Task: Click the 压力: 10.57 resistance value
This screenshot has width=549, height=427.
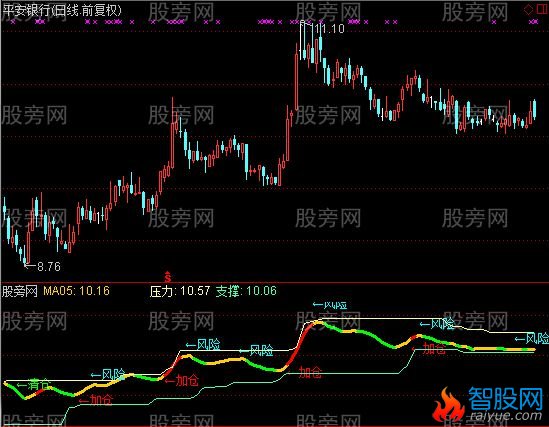Action: [x=180, y=291]
